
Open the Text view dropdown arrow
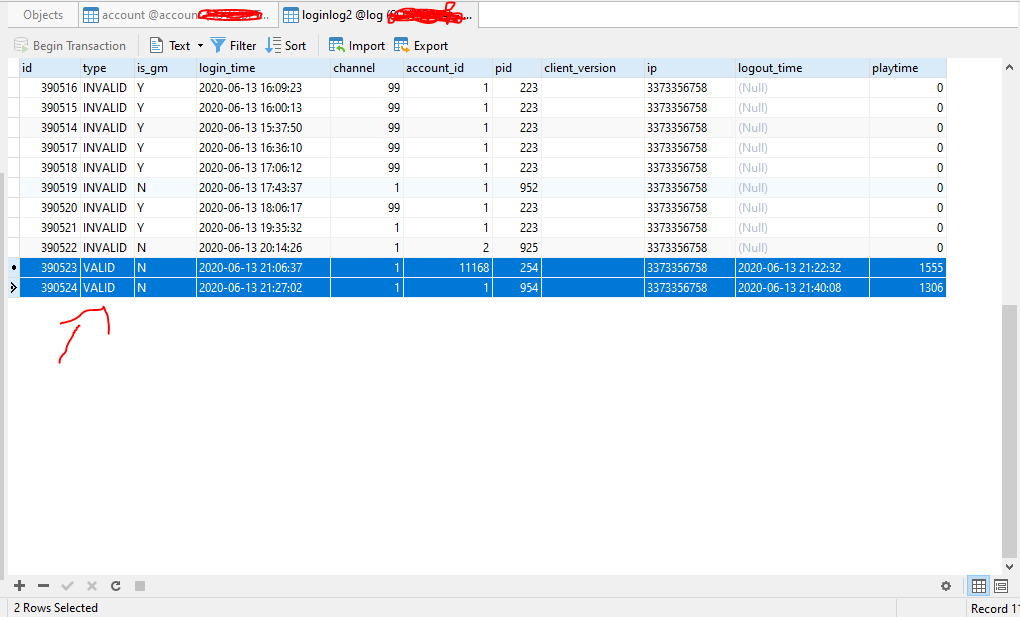(200, 46)
